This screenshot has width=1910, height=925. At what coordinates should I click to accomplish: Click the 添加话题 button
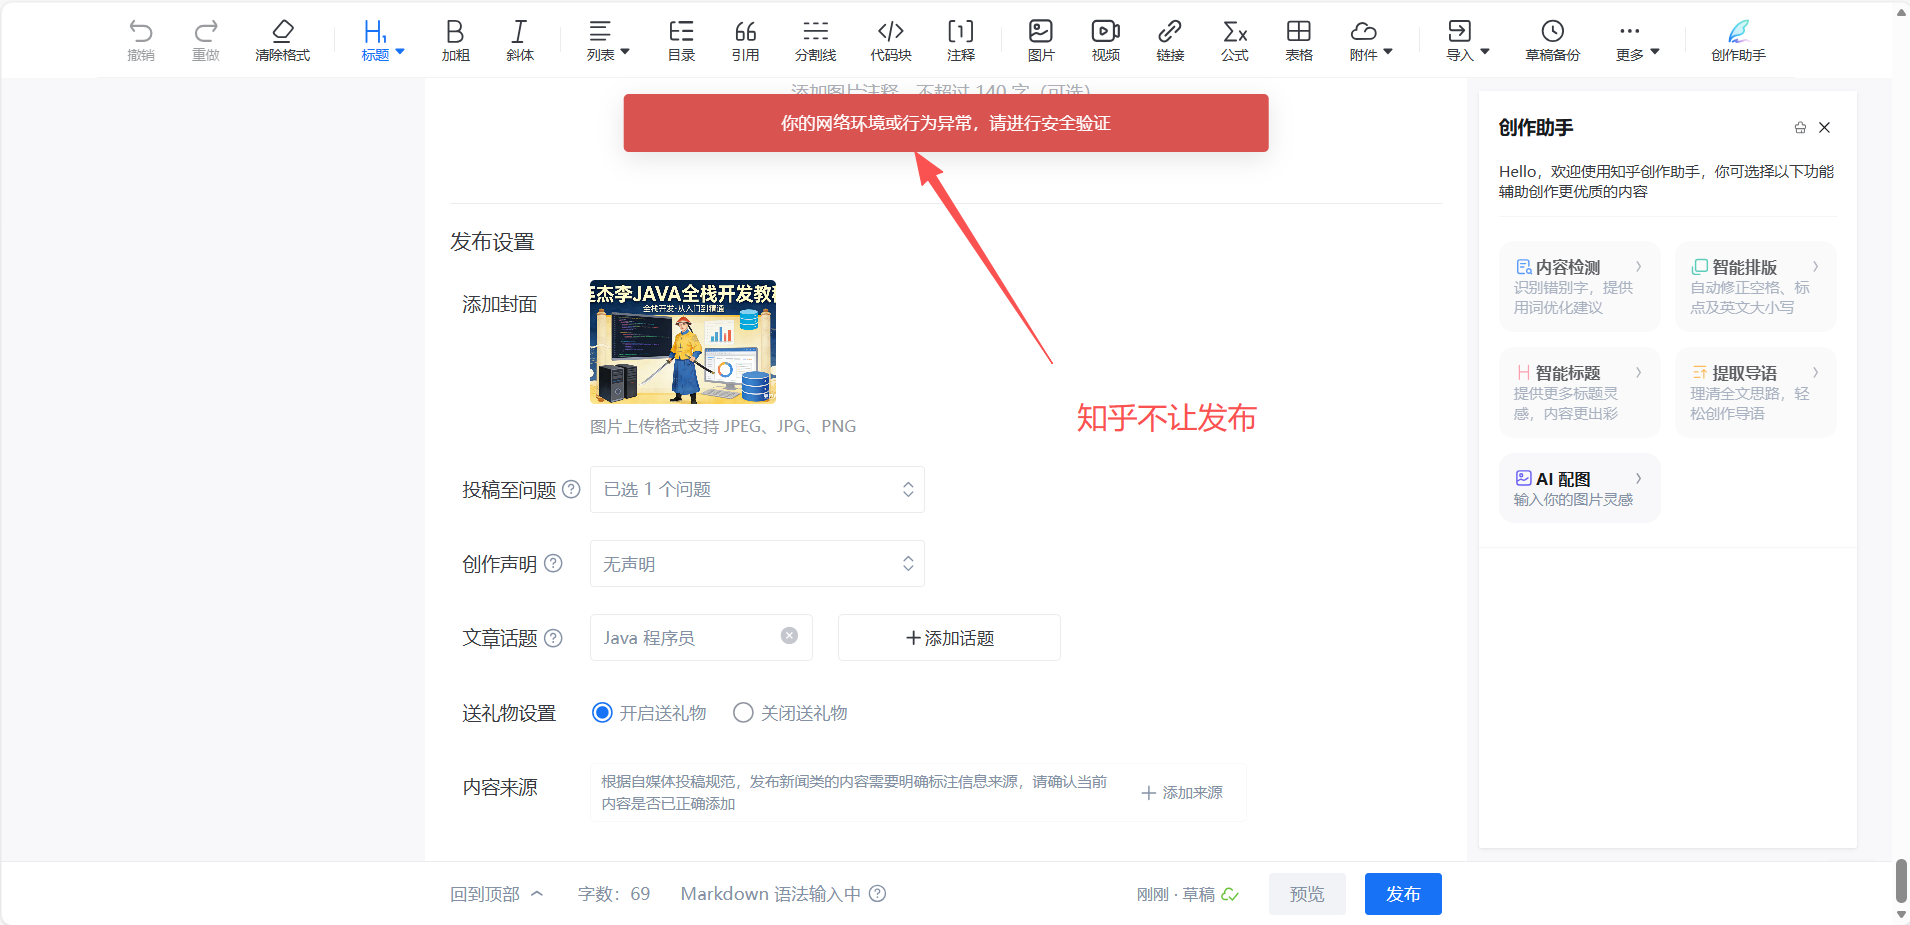949,638
